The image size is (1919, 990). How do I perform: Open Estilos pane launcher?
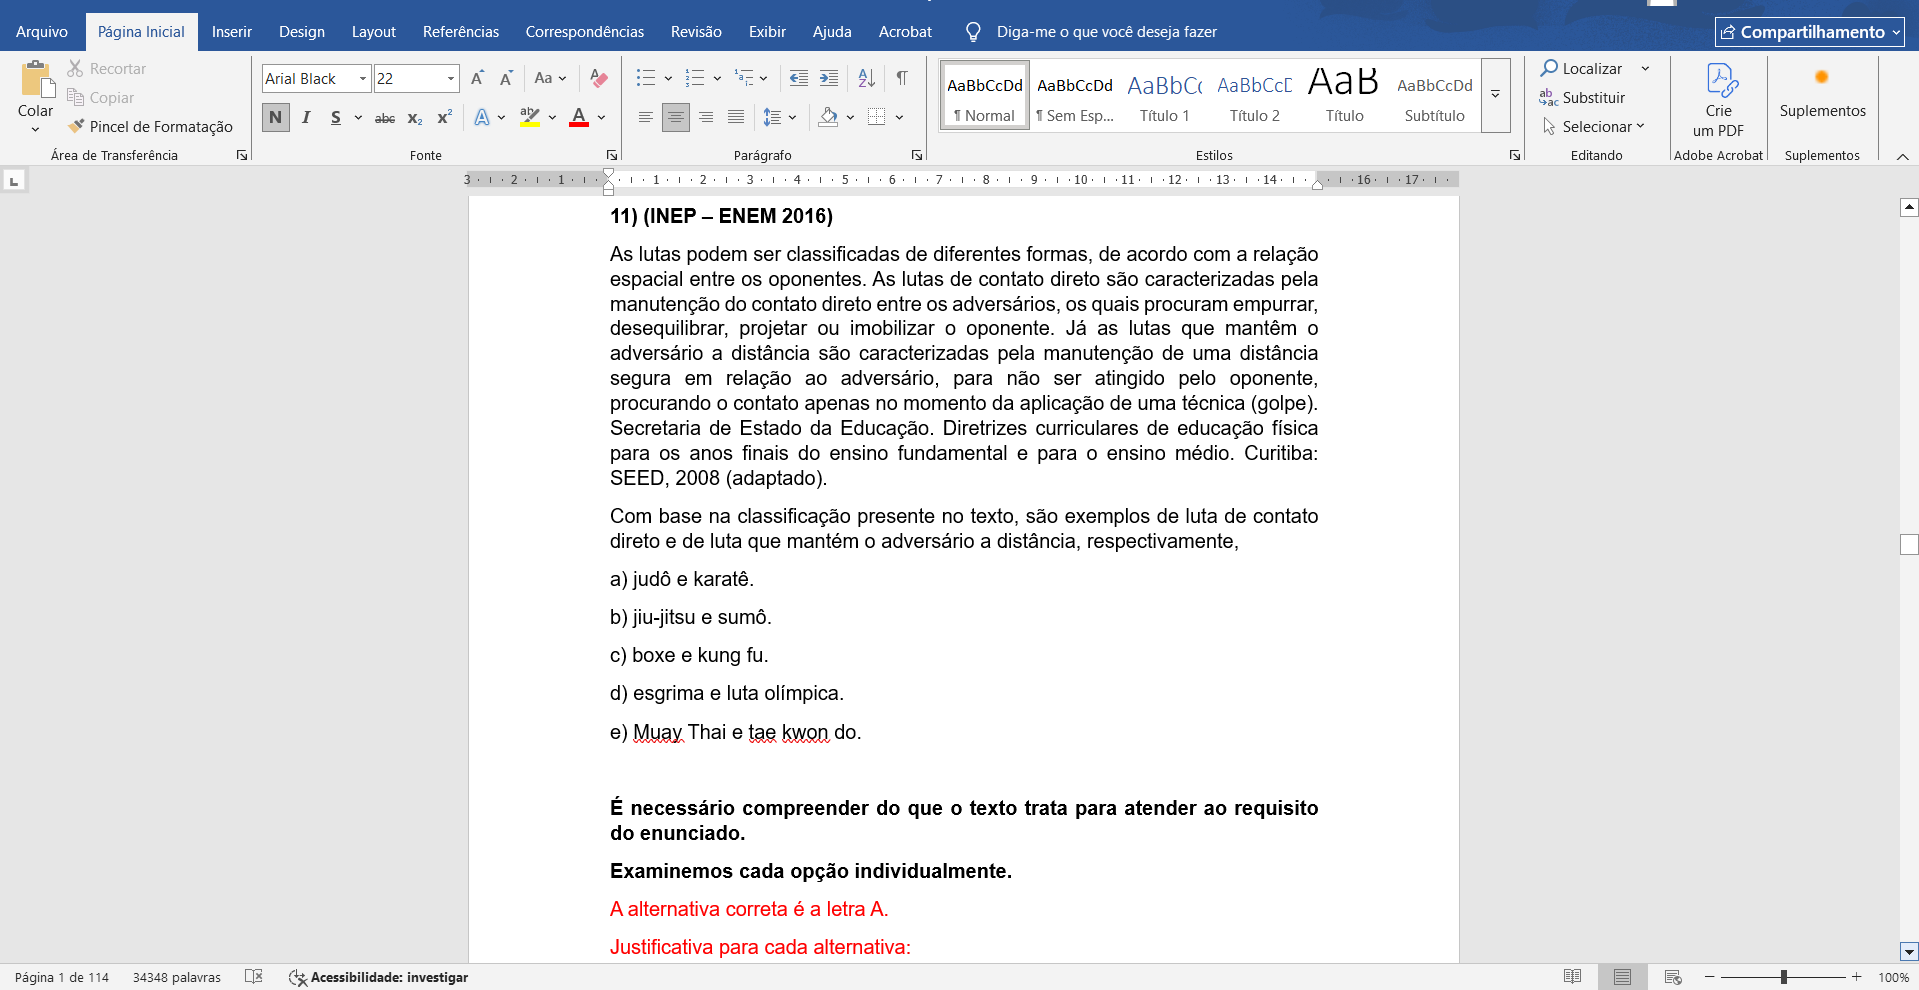tap(1515, 155)
